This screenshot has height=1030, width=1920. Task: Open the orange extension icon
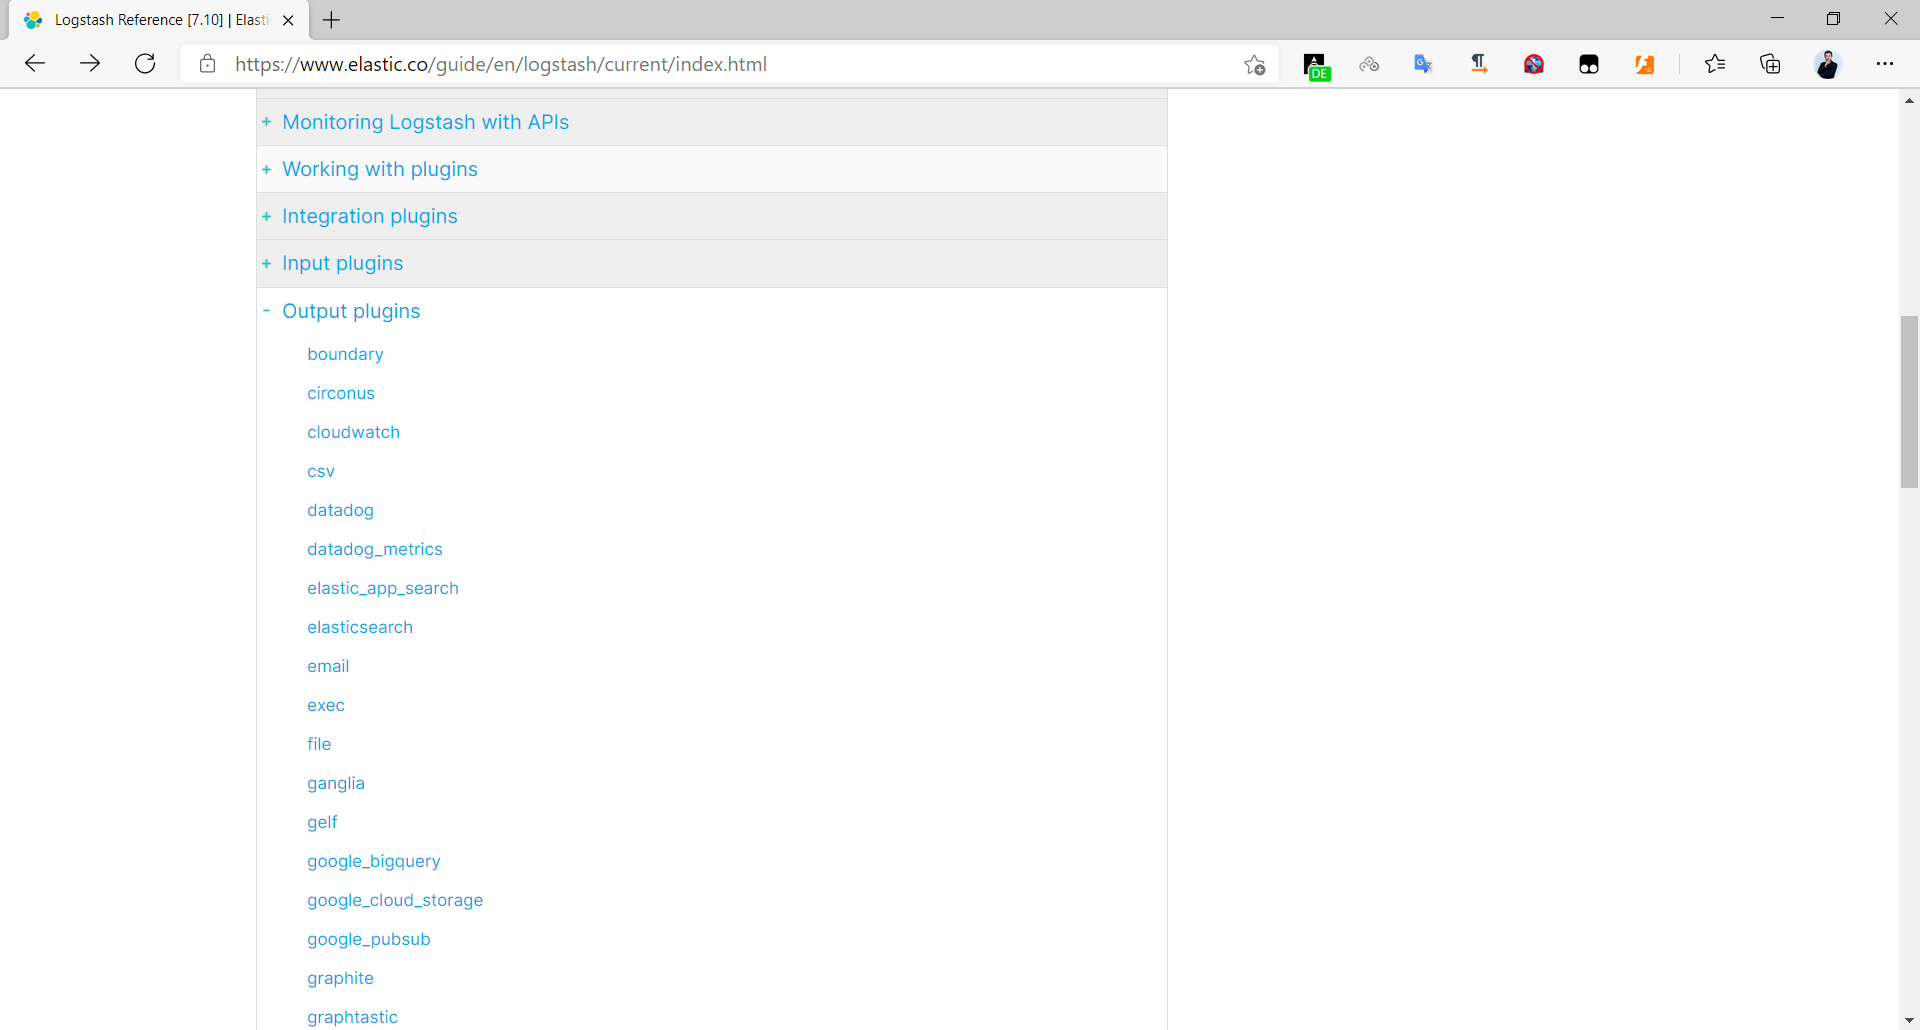coord(1644,65)
